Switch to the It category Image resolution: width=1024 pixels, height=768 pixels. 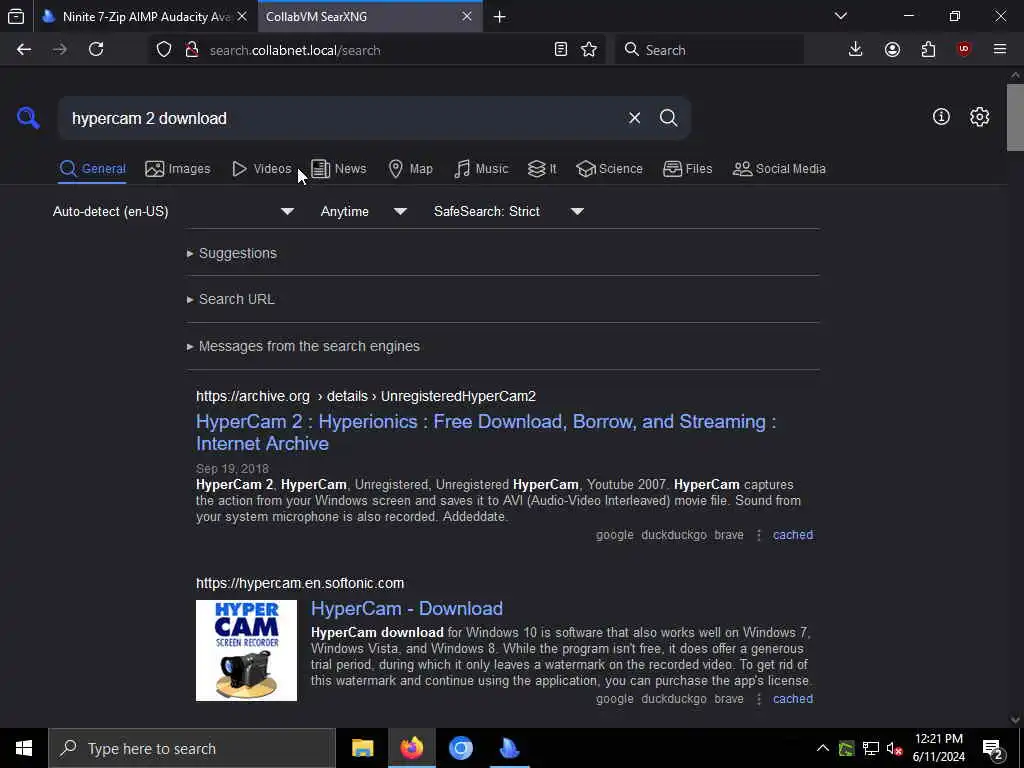[x=541, y=168]
